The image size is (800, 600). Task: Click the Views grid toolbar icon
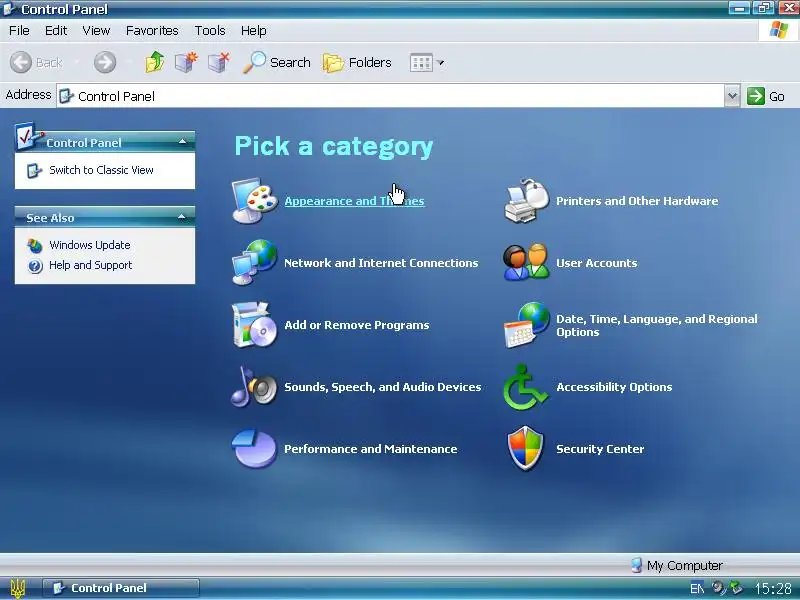[421, 63]
